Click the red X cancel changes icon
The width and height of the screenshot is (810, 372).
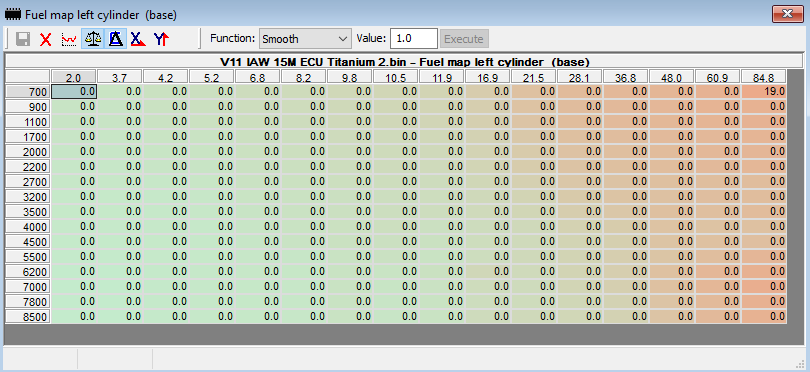[x=46, y=39]
